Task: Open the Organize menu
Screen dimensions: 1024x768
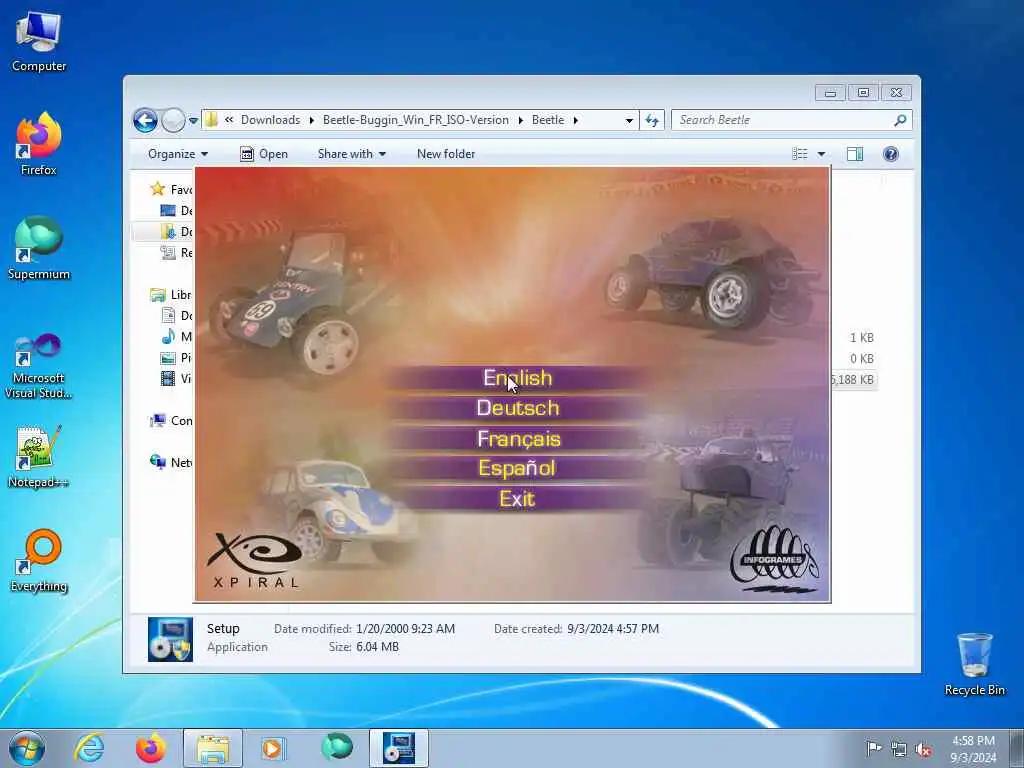Action: click(x=178, y=154)
